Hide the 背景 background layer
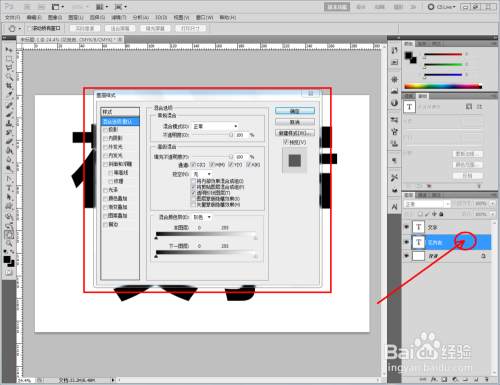This screenshot has width=500, height=385. (x=406, y=256)
